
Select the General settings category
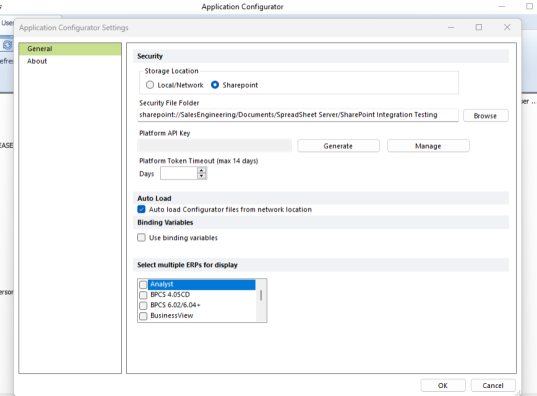[70, 49]
